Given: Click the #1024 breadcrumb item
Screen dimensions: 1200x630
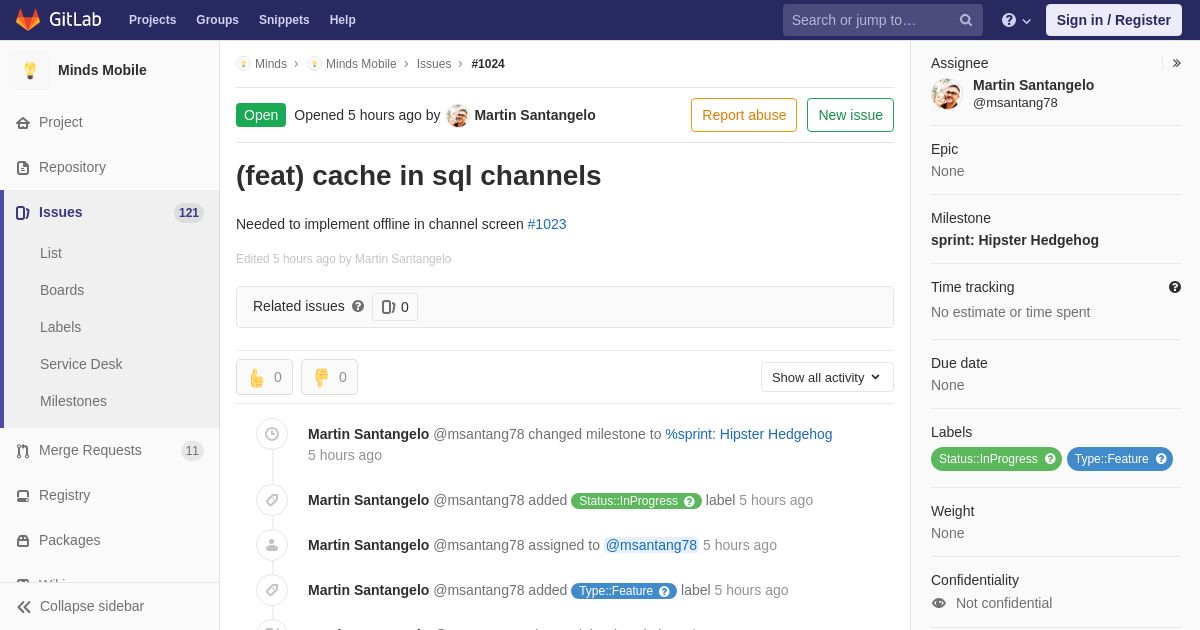Looking at the screenshot, I should click(x=488, y=64).
